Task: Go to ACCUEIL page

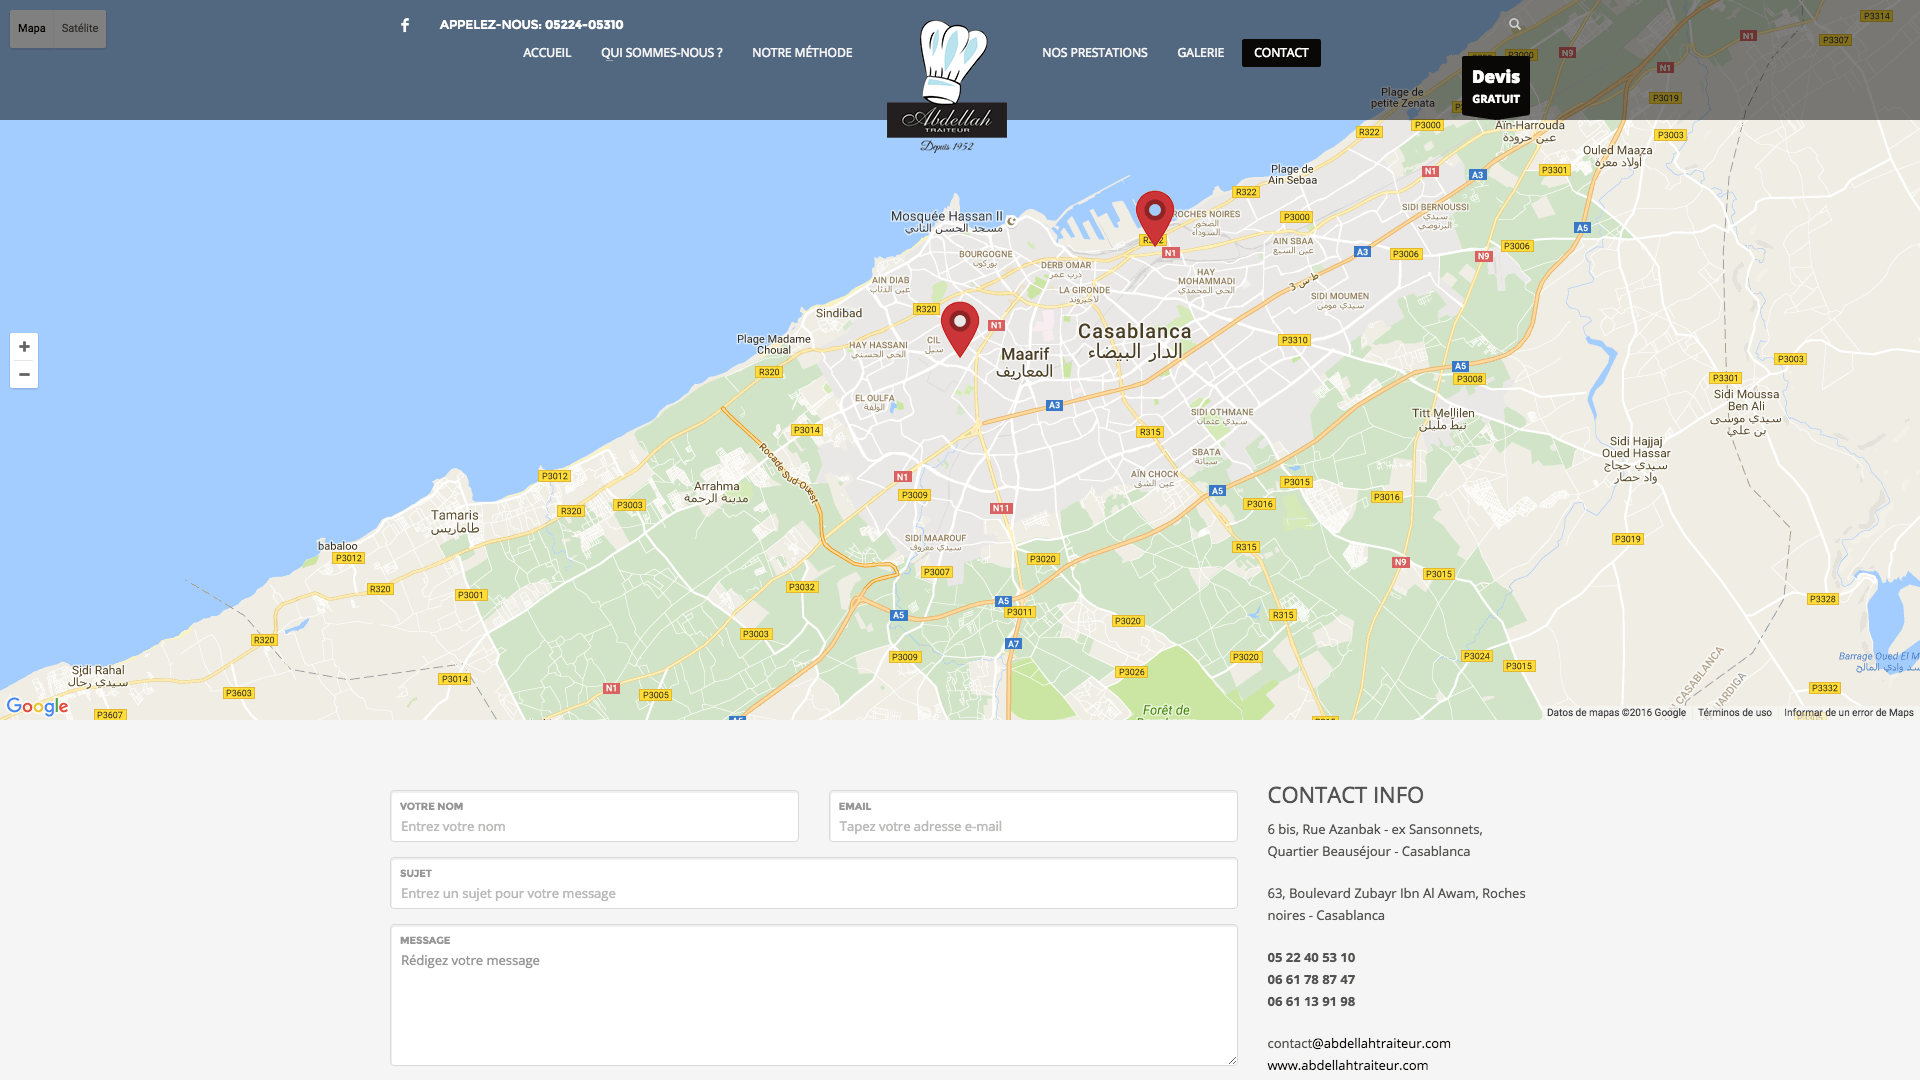Action: [547, 53]
